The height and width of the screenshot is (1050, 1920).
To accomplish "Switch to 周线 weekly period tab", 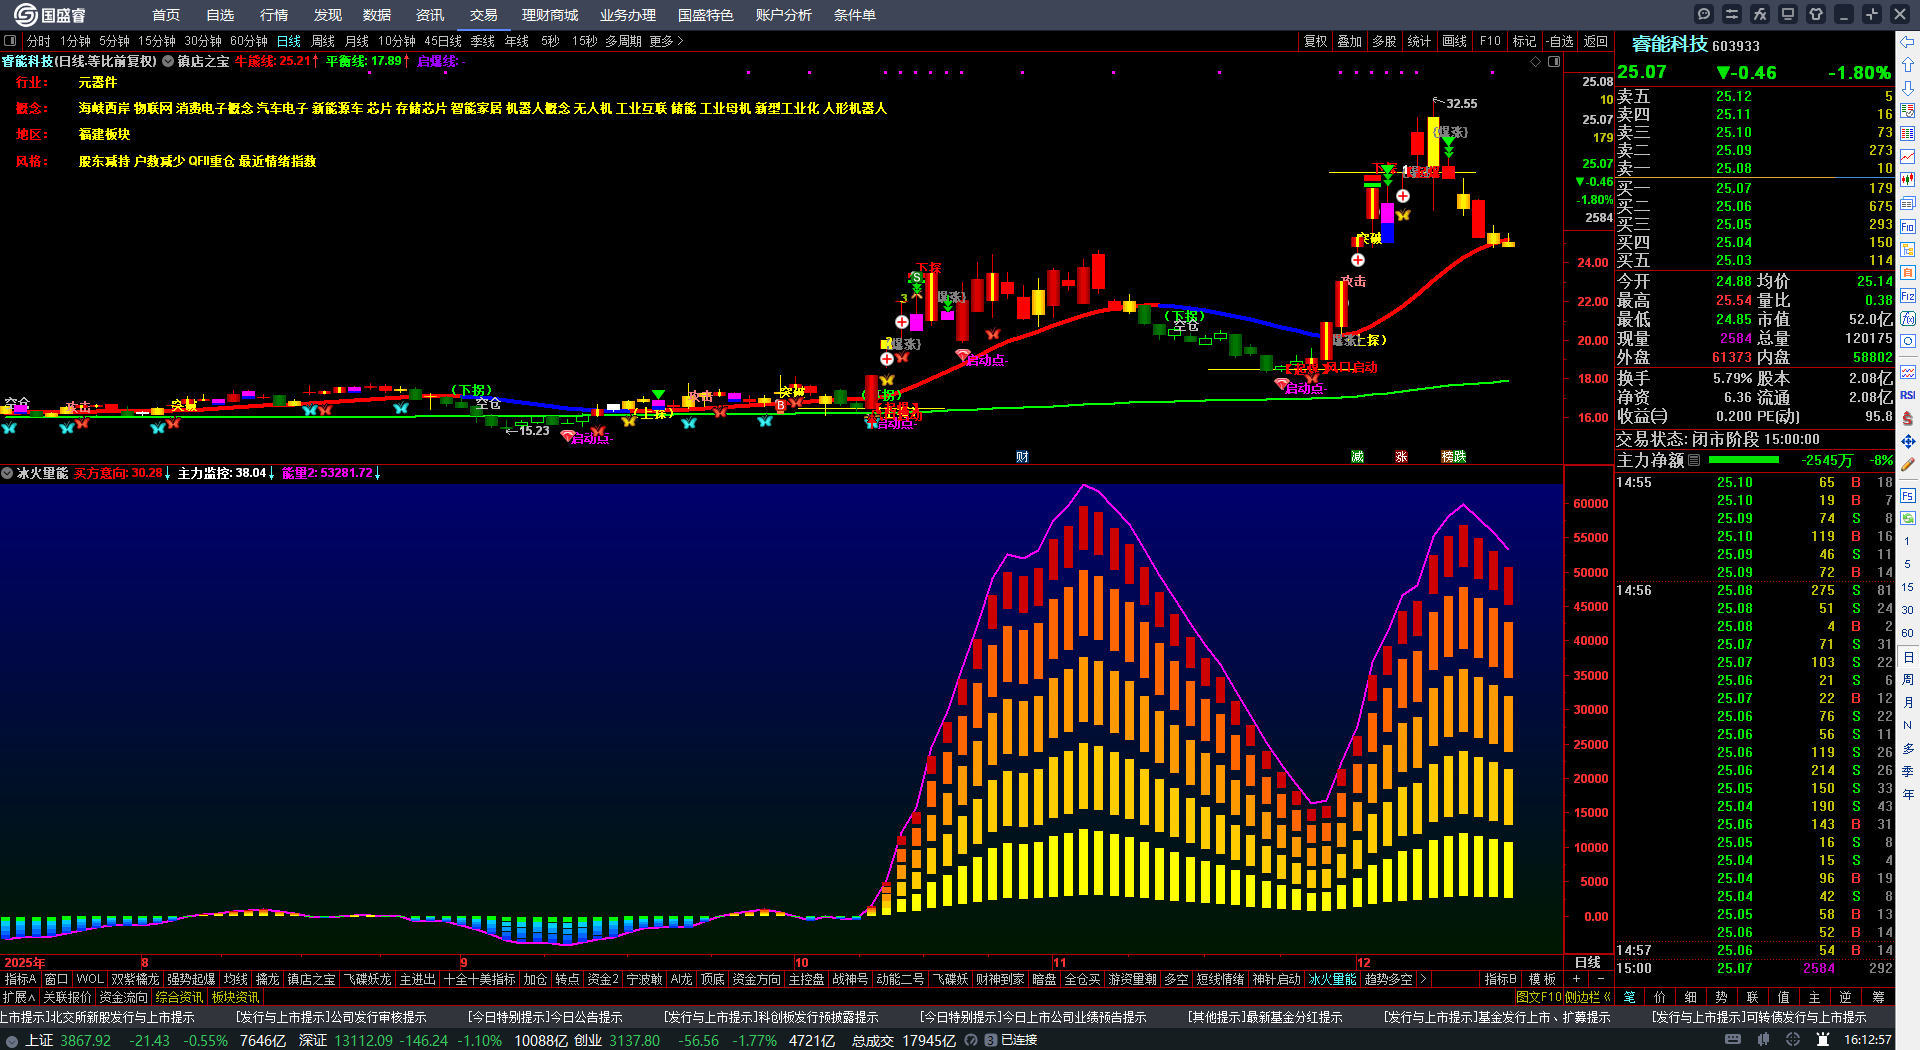I will [323, 41].
